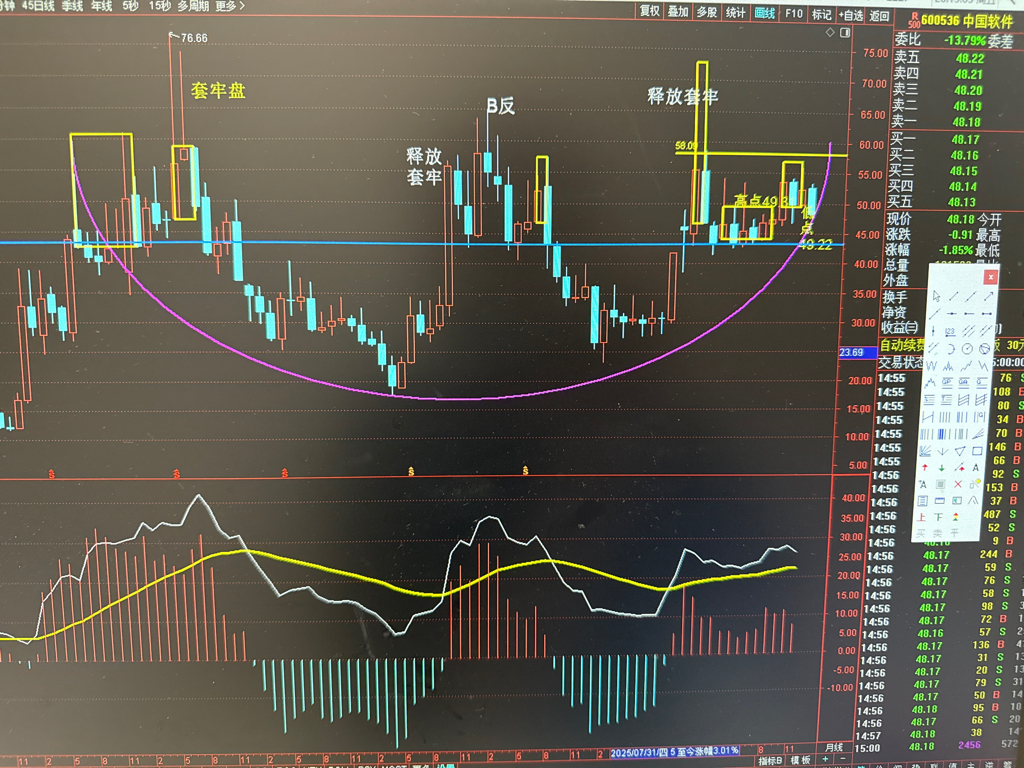Toggle the 画线 drawing tools button
The height and width of the screenshot is (768, 1024).
point(765,12)
